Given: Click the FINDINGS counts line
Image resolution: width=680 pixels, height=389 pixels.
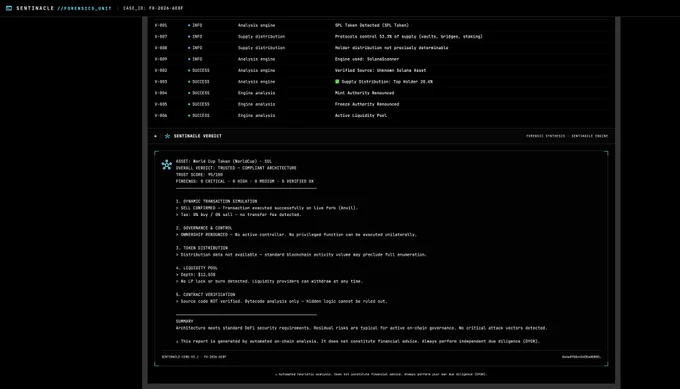Looking at the screenshot, I should (x=245, y=182).
